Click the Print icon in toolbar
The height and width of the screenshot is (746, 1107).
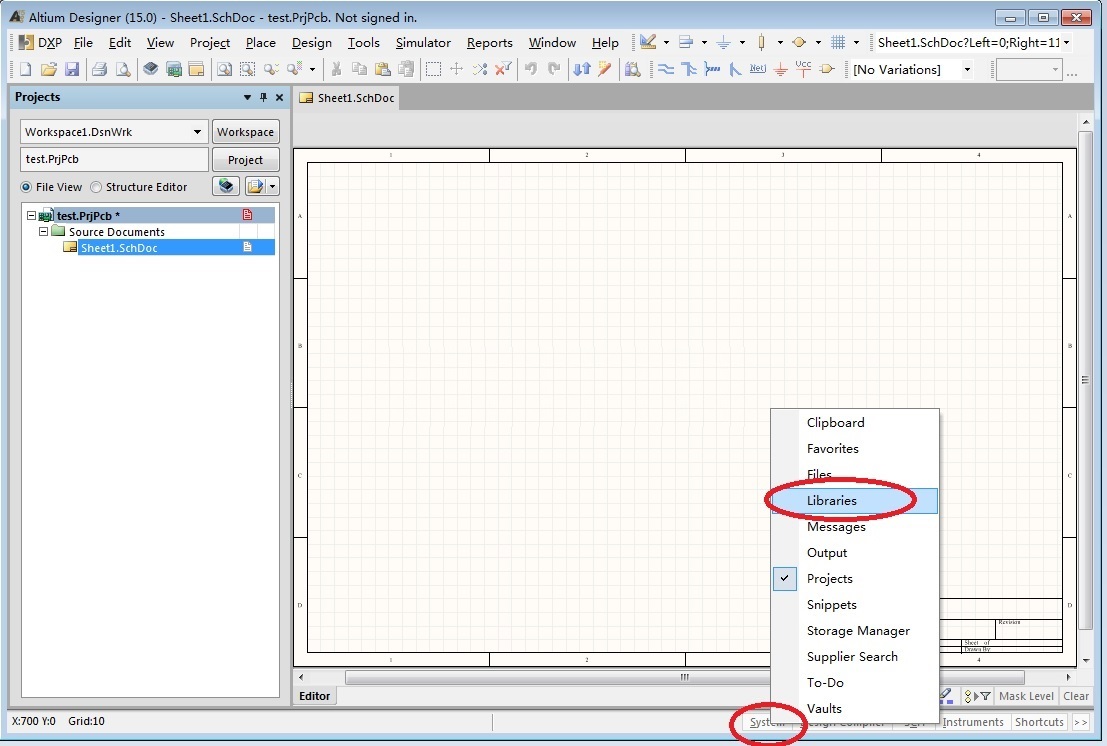pyautogui.click(x=99, y=69)
